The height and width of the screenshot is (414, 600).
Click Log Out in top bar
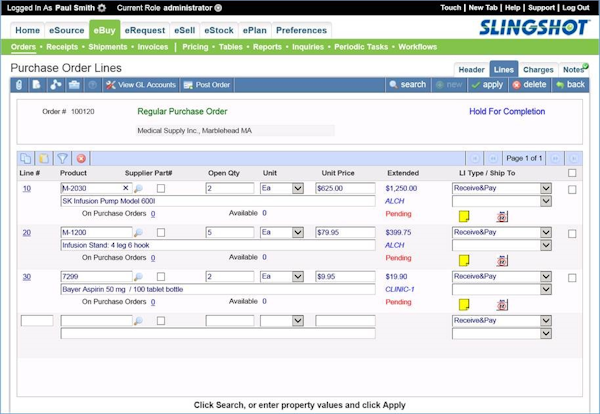pyautogui.click(x=576, y=8)
